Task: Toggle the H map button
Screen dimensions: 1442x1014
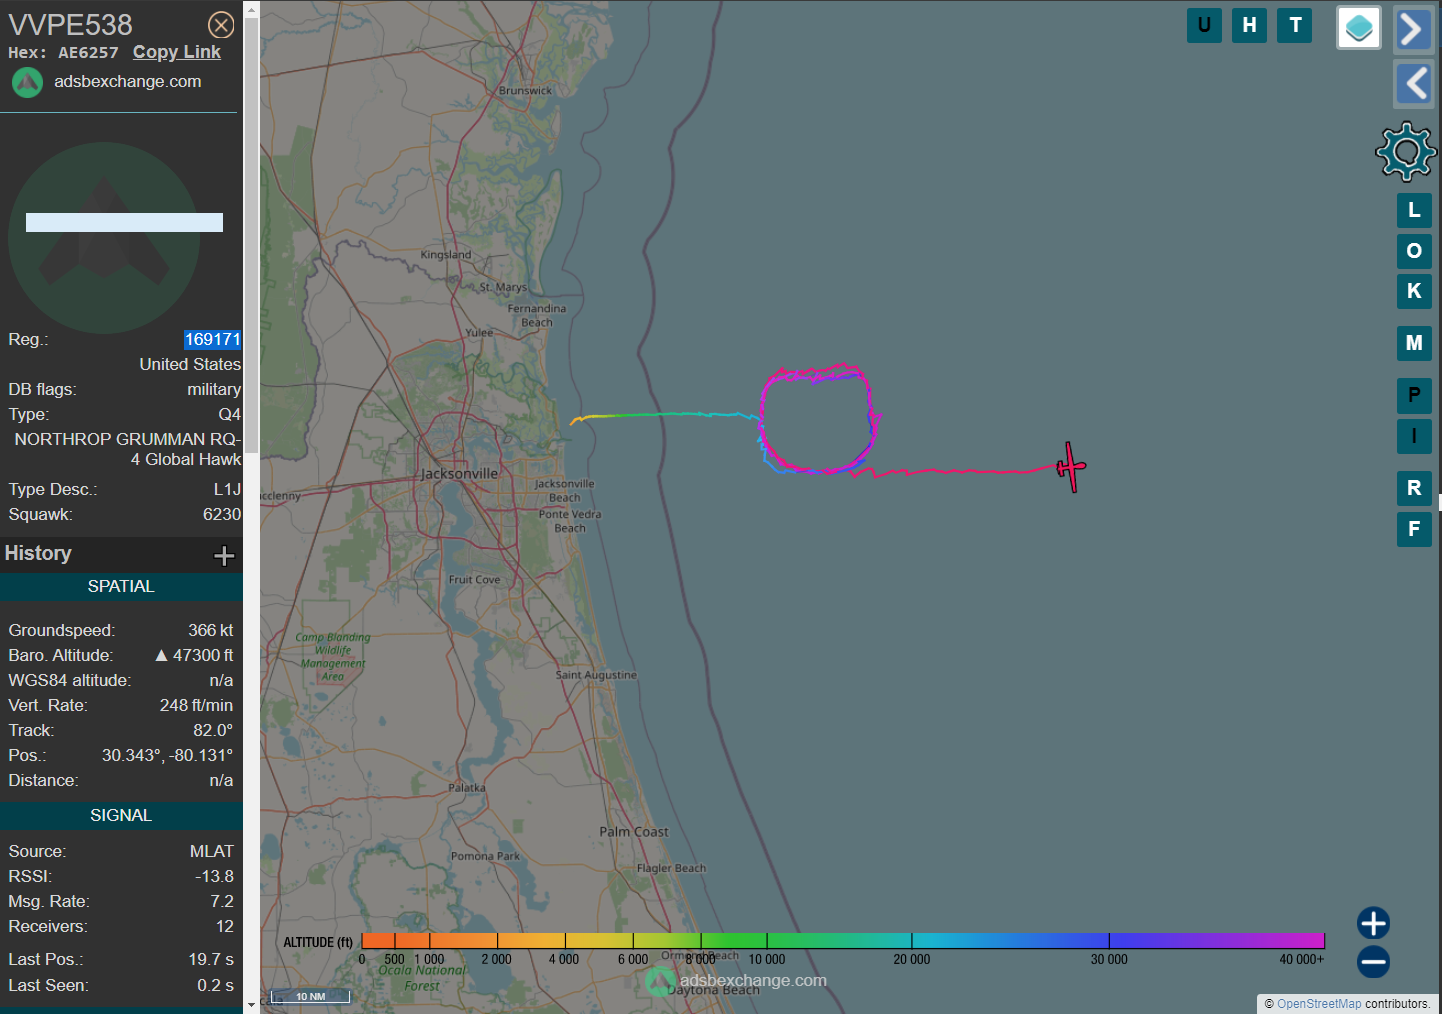Action: coord(1249,25)
